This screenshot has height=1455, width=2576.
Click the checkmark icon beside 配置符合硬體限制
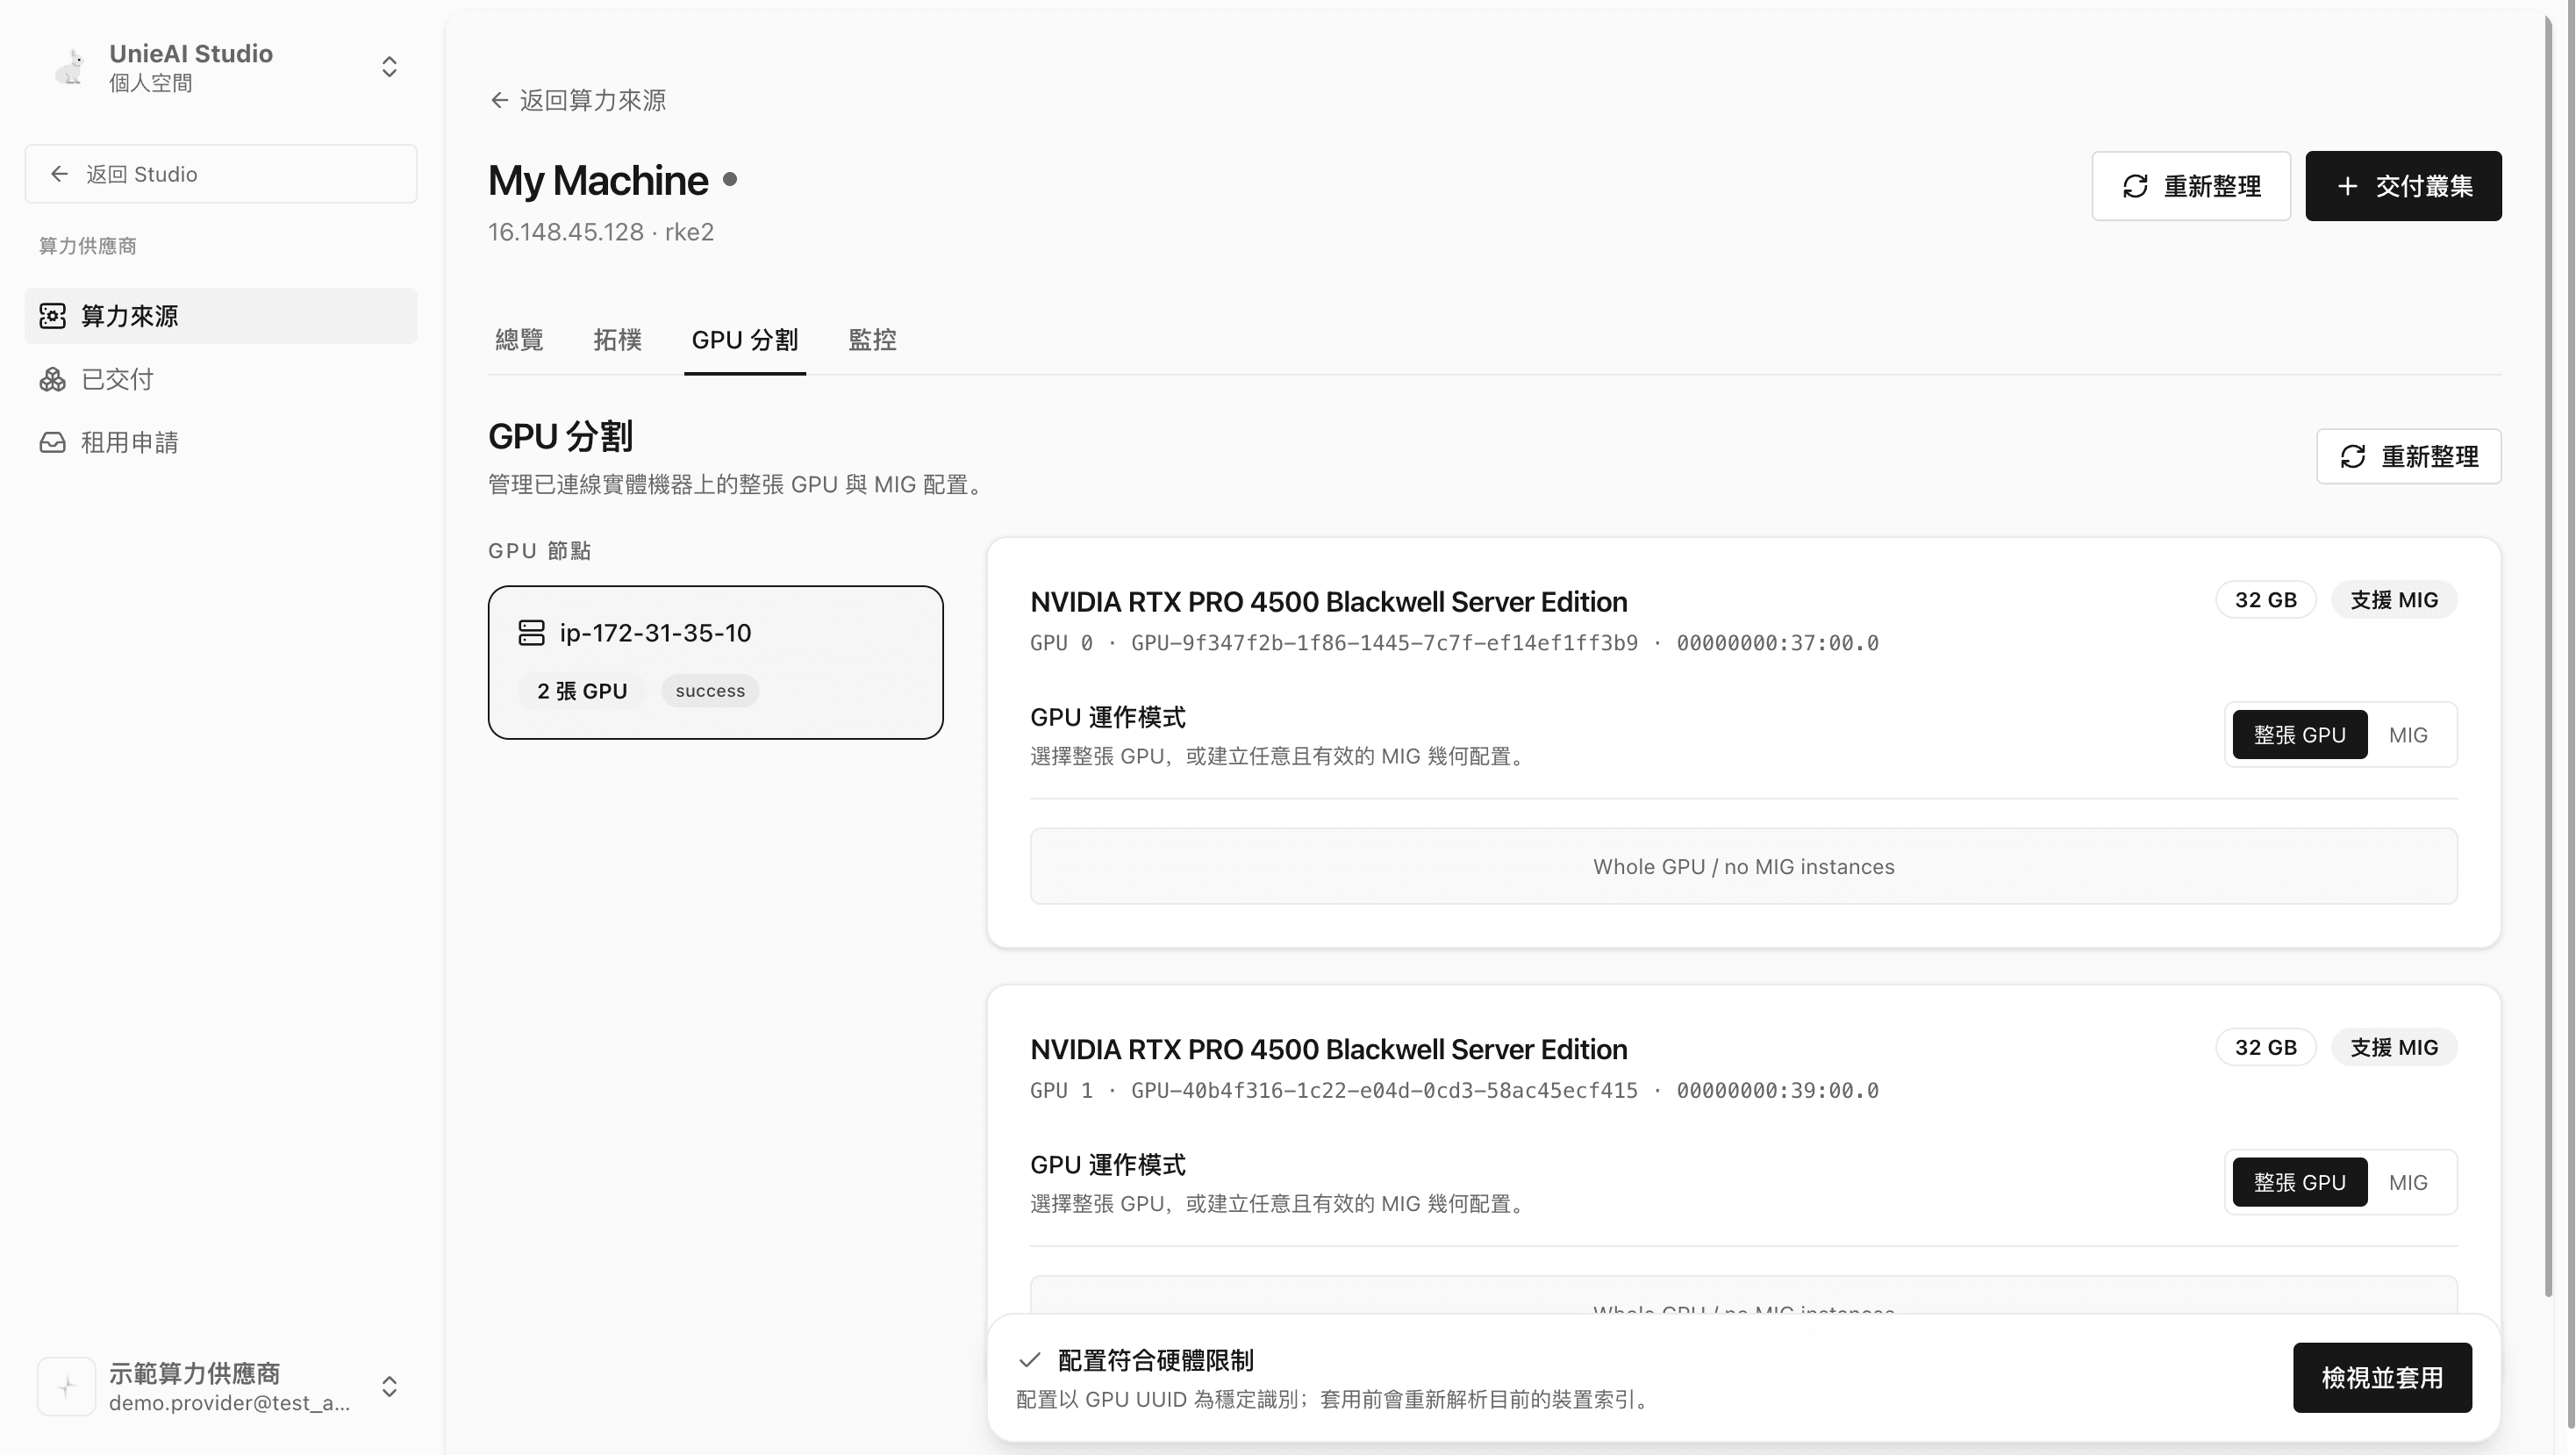(x=1029, y=1360)
